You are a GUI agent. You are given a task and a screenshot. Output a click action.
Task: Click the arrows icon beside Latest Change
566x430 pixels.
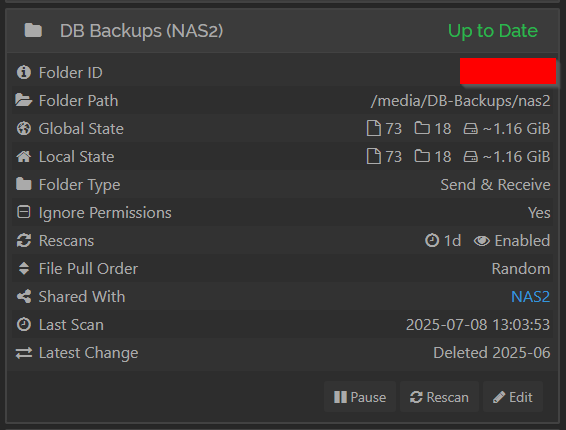[x=24, y=353]
